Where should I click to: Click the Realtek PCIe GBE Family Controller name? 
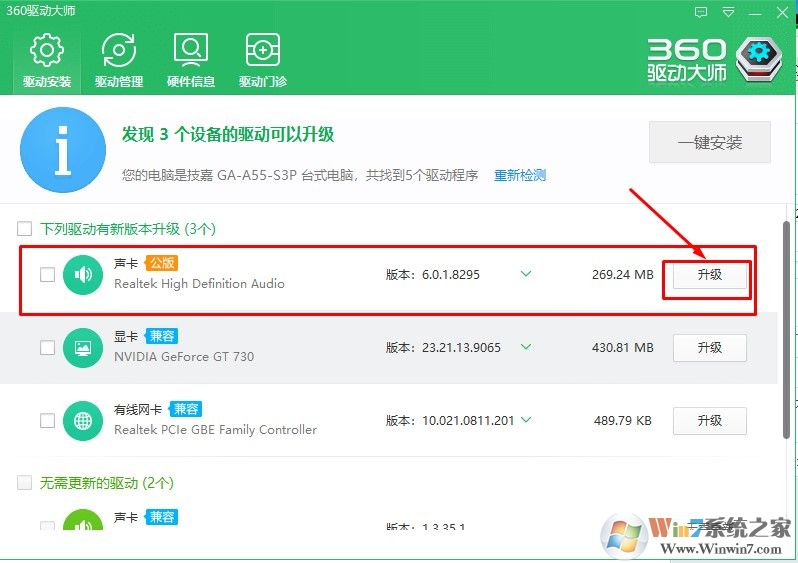pyautogui.click(x=215, y=430)
